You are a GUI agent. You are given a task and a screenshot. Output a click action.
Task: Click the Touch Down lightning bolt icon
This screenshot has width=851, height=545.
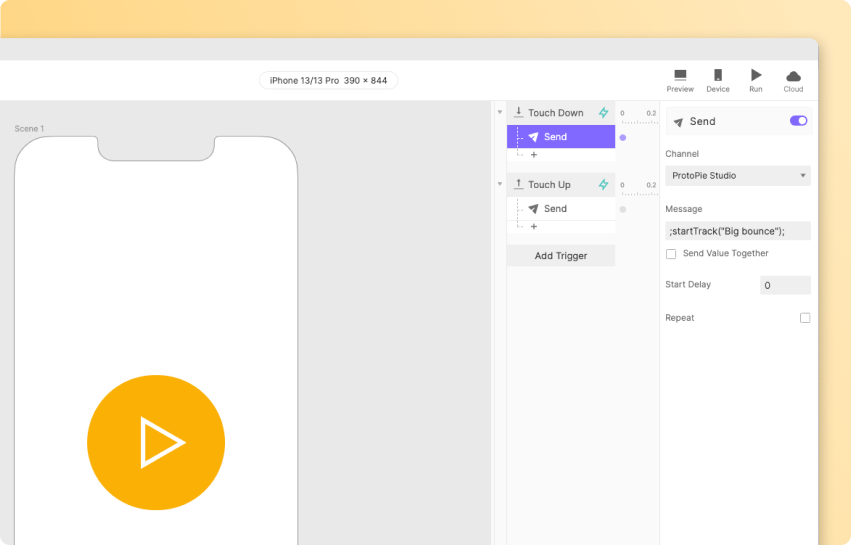tap(604, 112)
